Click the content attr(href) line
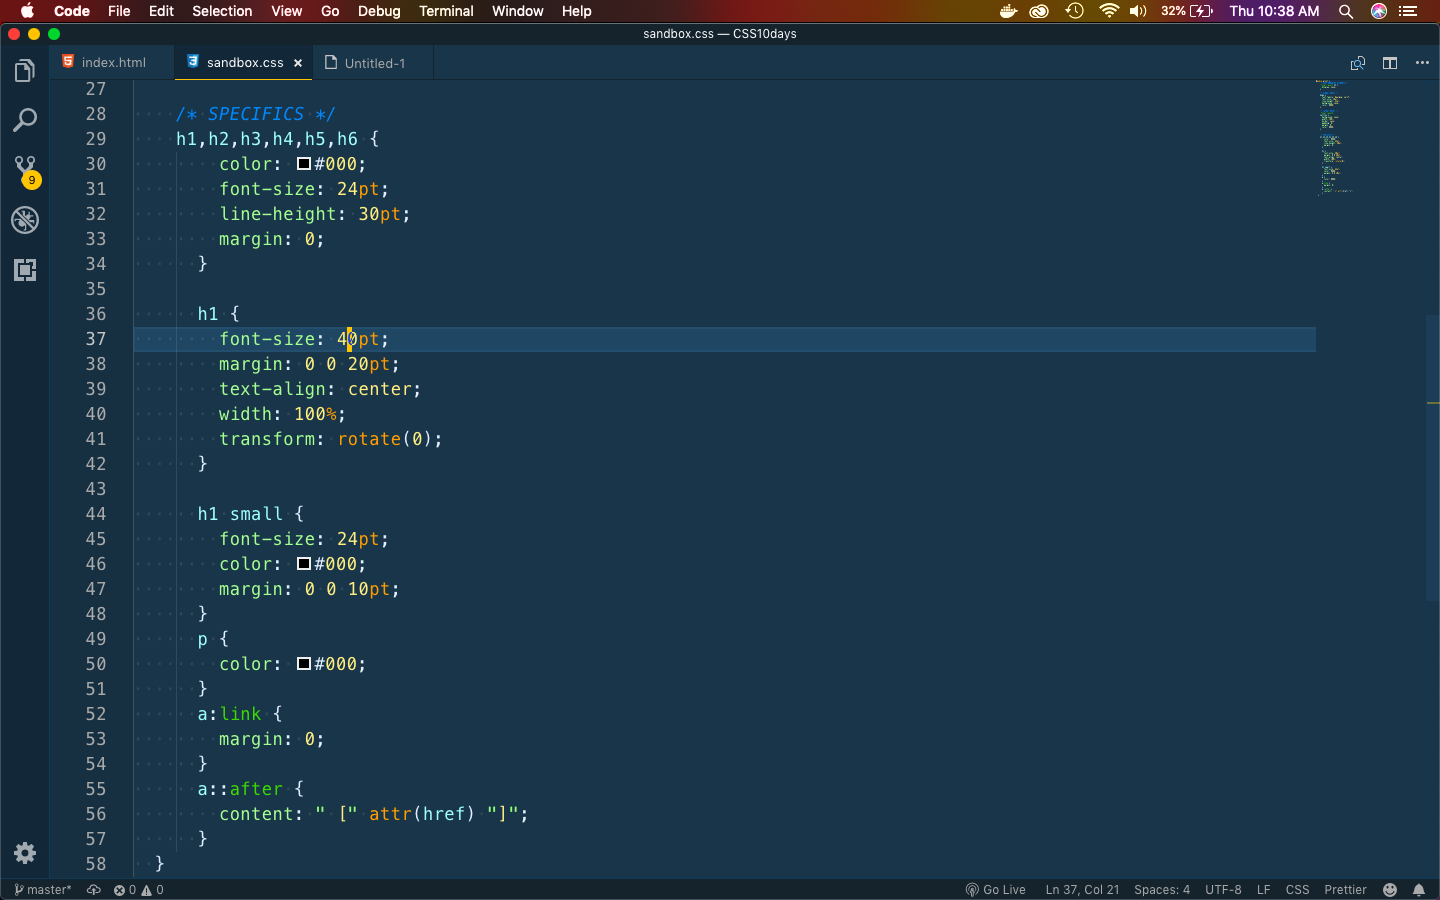The image size is (1440, 900). pos(373,814)
